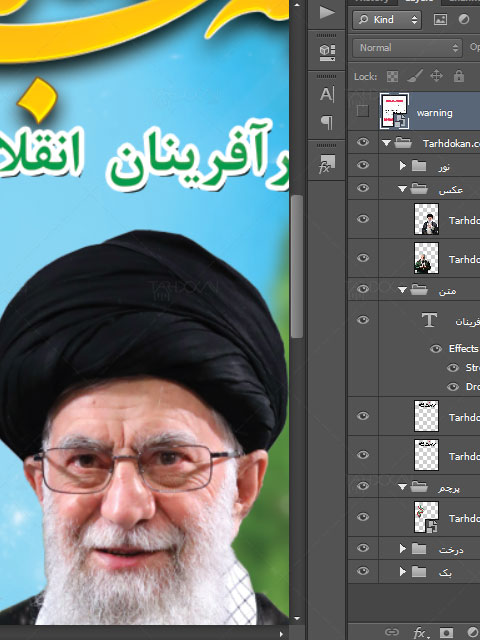Click the 'Effects' label under text layer

coord(463,348)
